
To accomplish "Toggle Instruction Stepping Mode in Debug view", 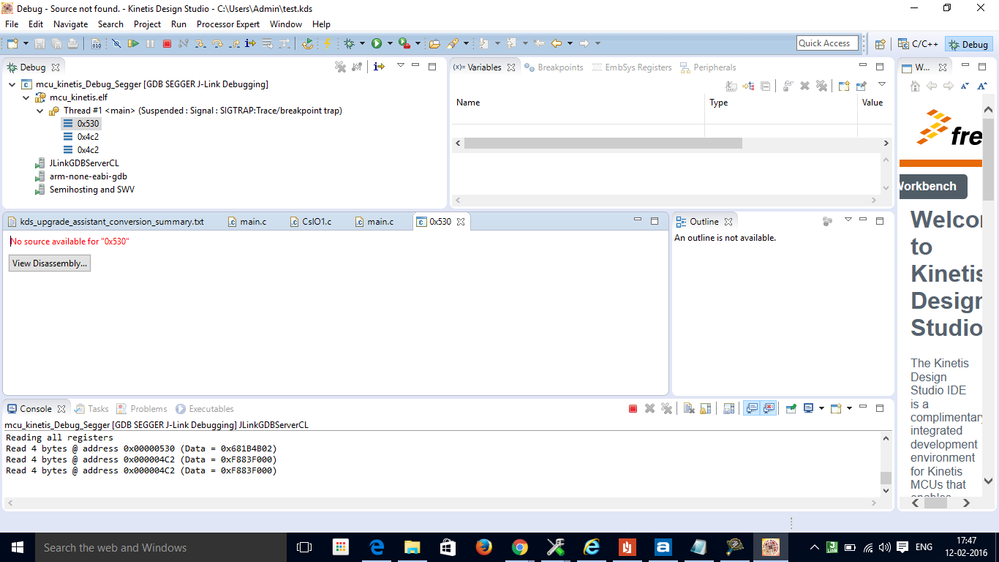I will (x=379, y=67).
